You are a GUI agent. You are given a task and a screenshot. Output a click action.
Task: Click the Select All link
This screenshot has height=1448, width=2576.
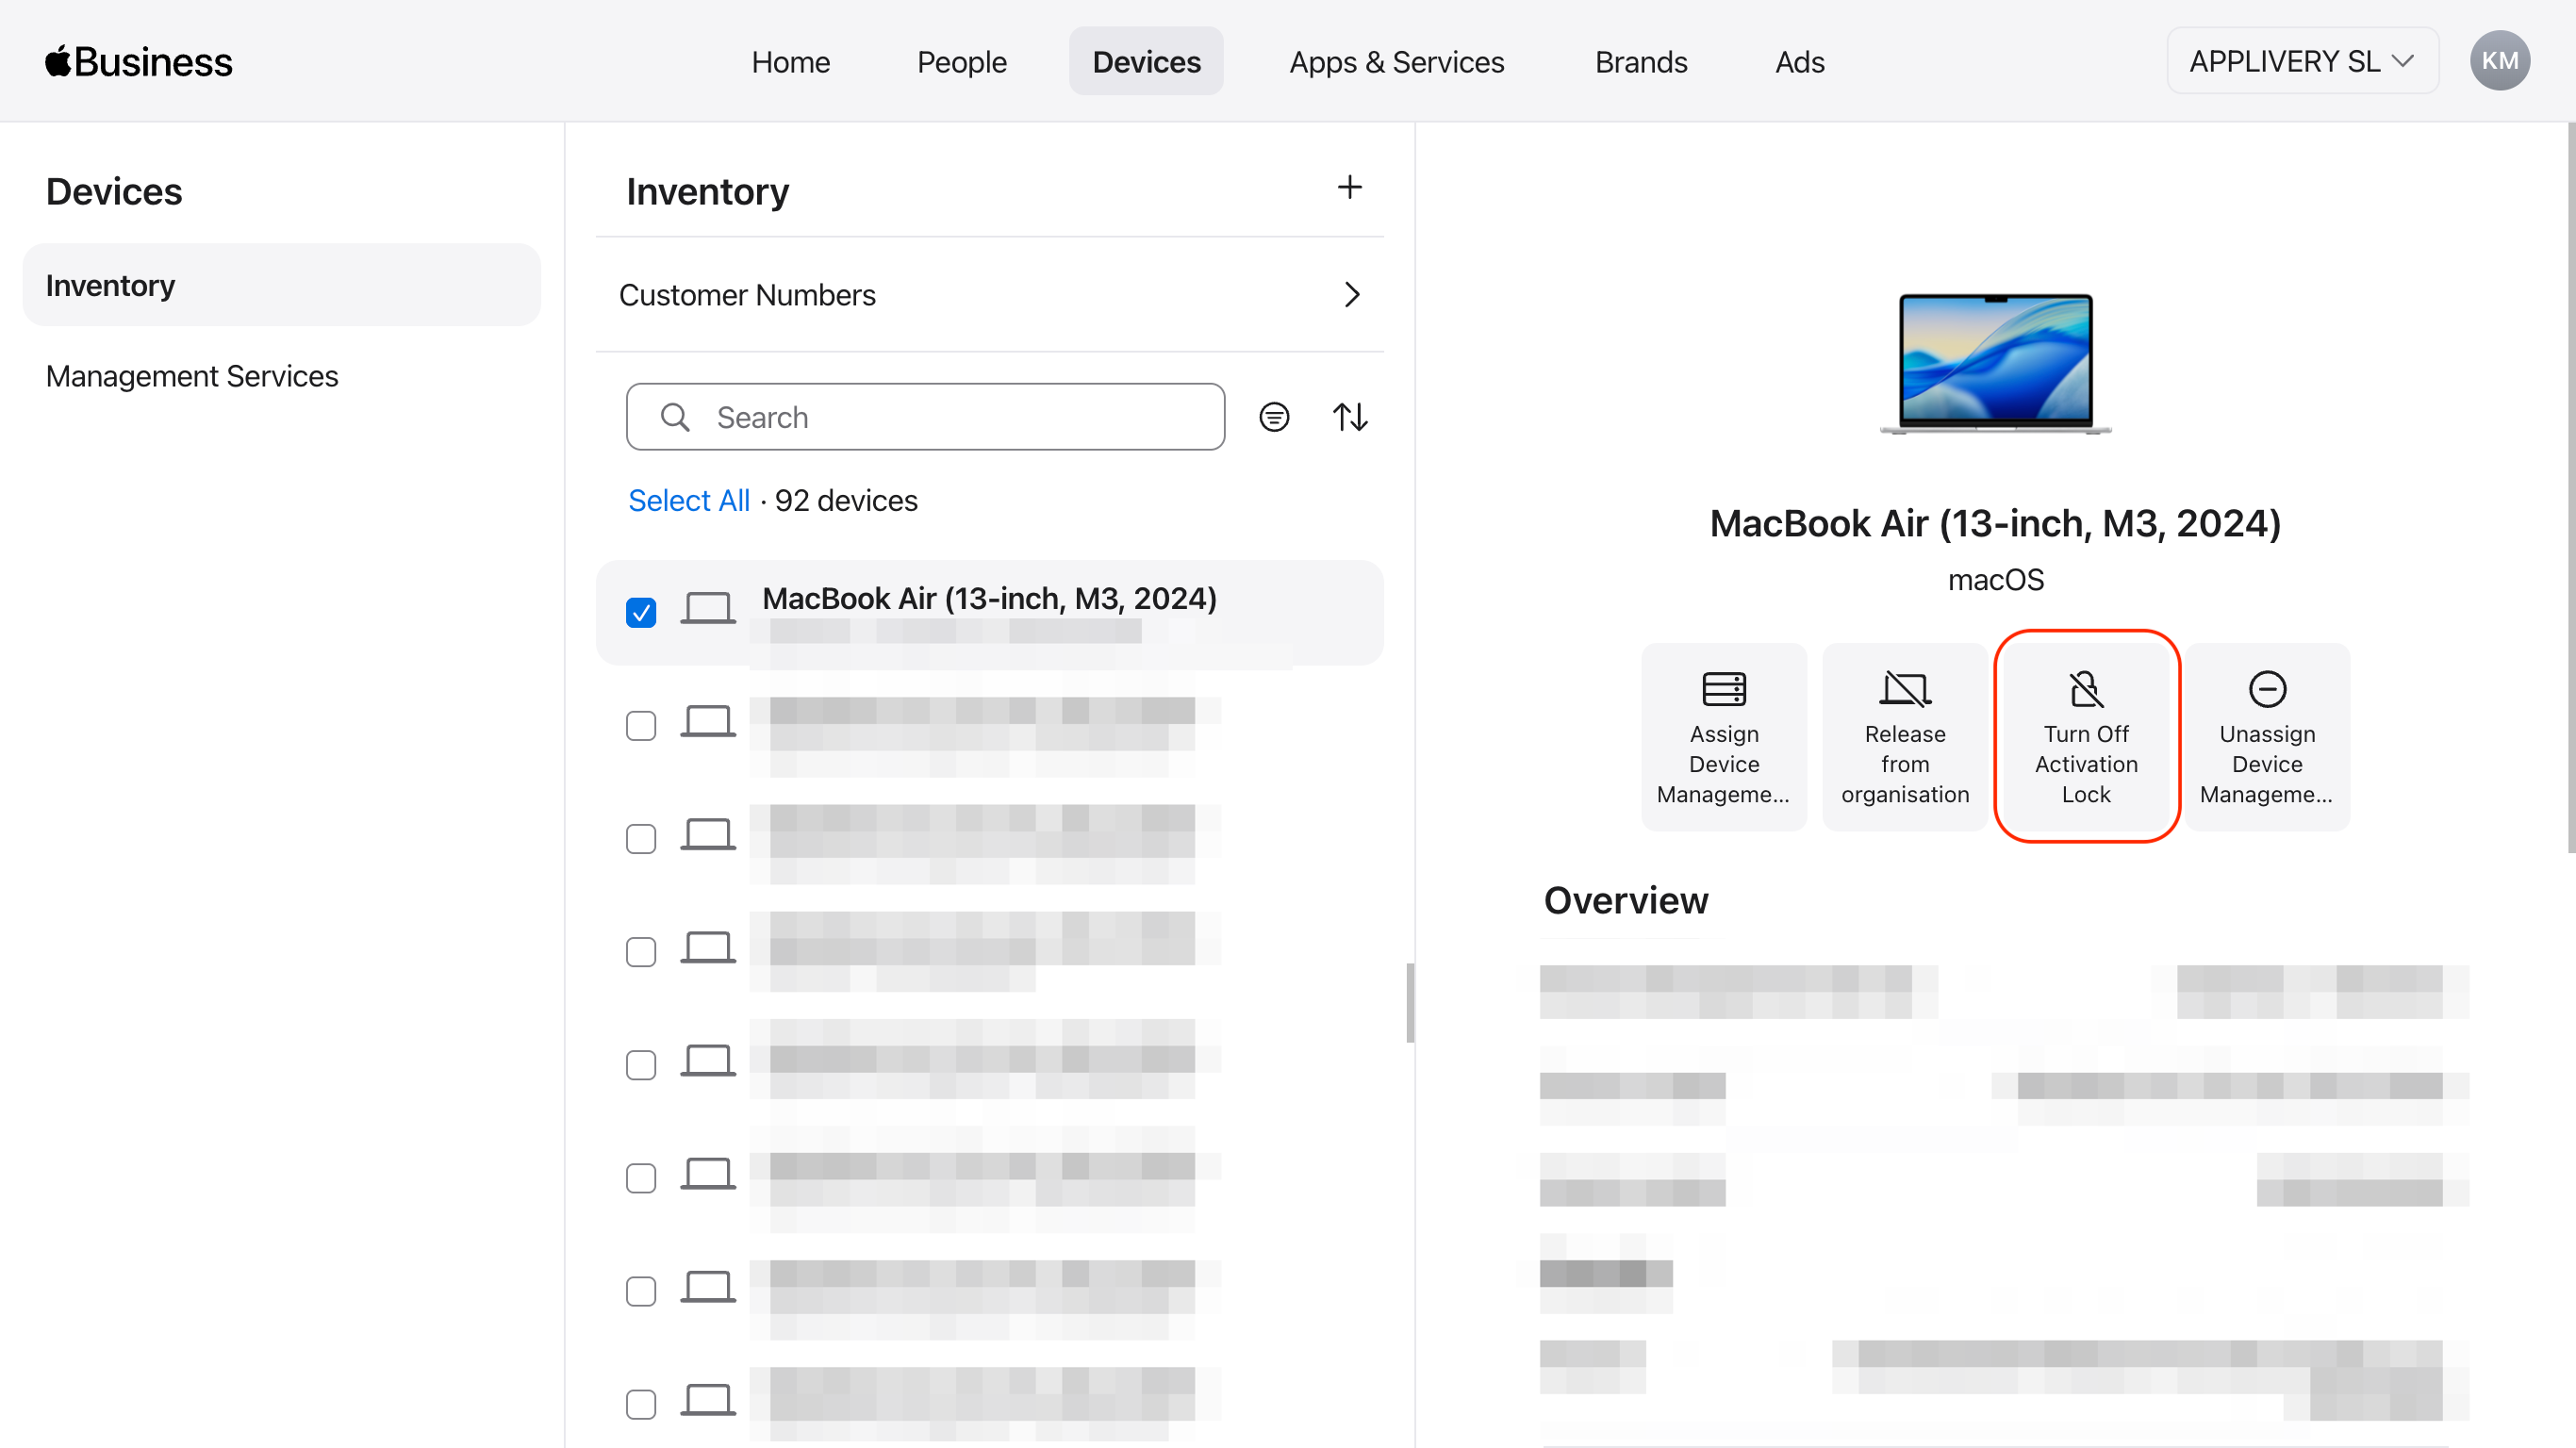click(x=688, y=500)
